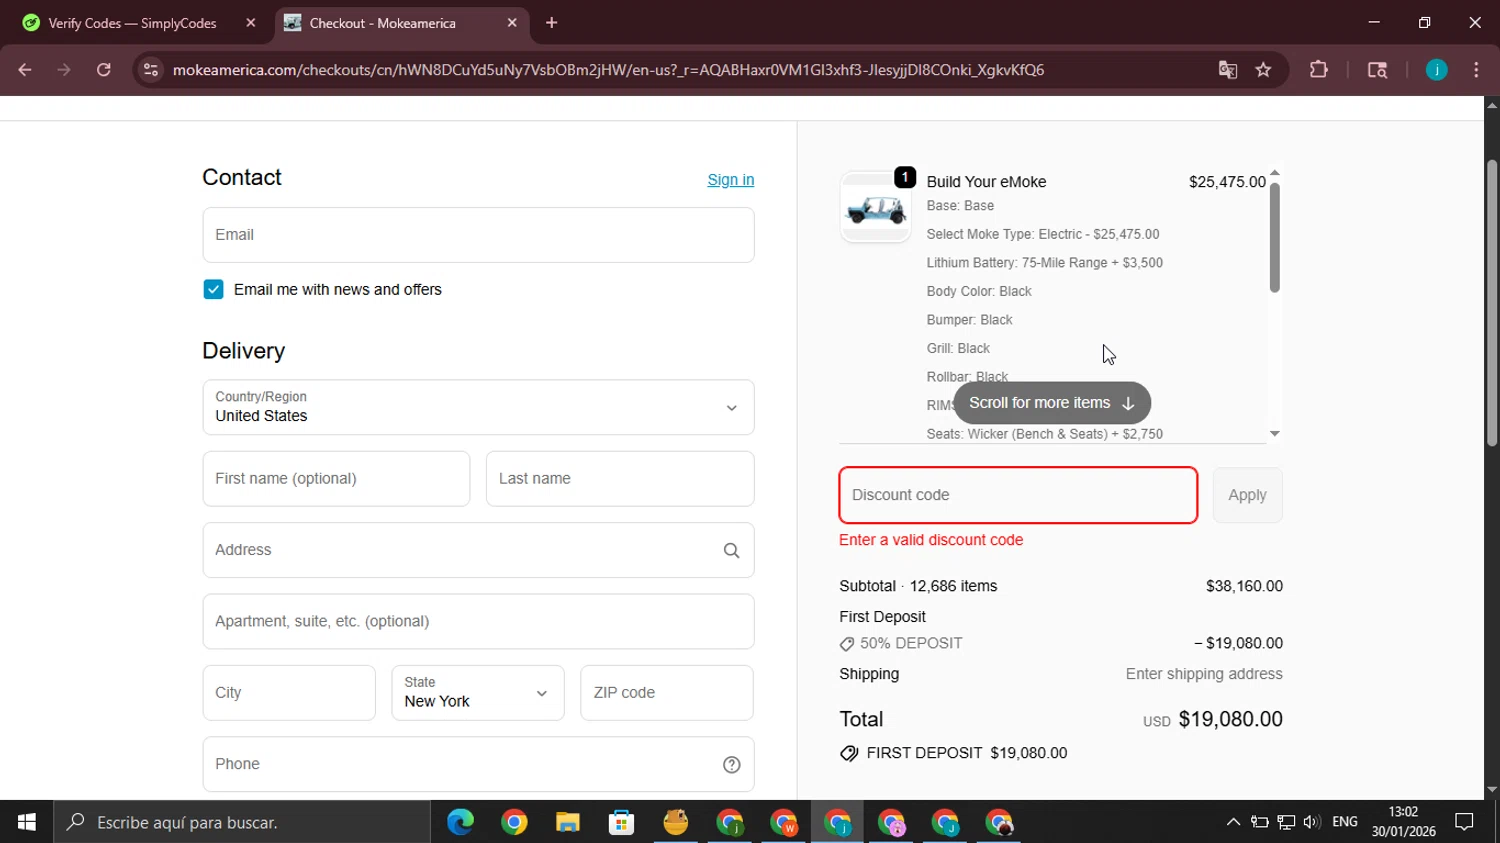Click the order list scroll up arrow
Viewport: 1500px width, 843px height.
click(1275, 173)
